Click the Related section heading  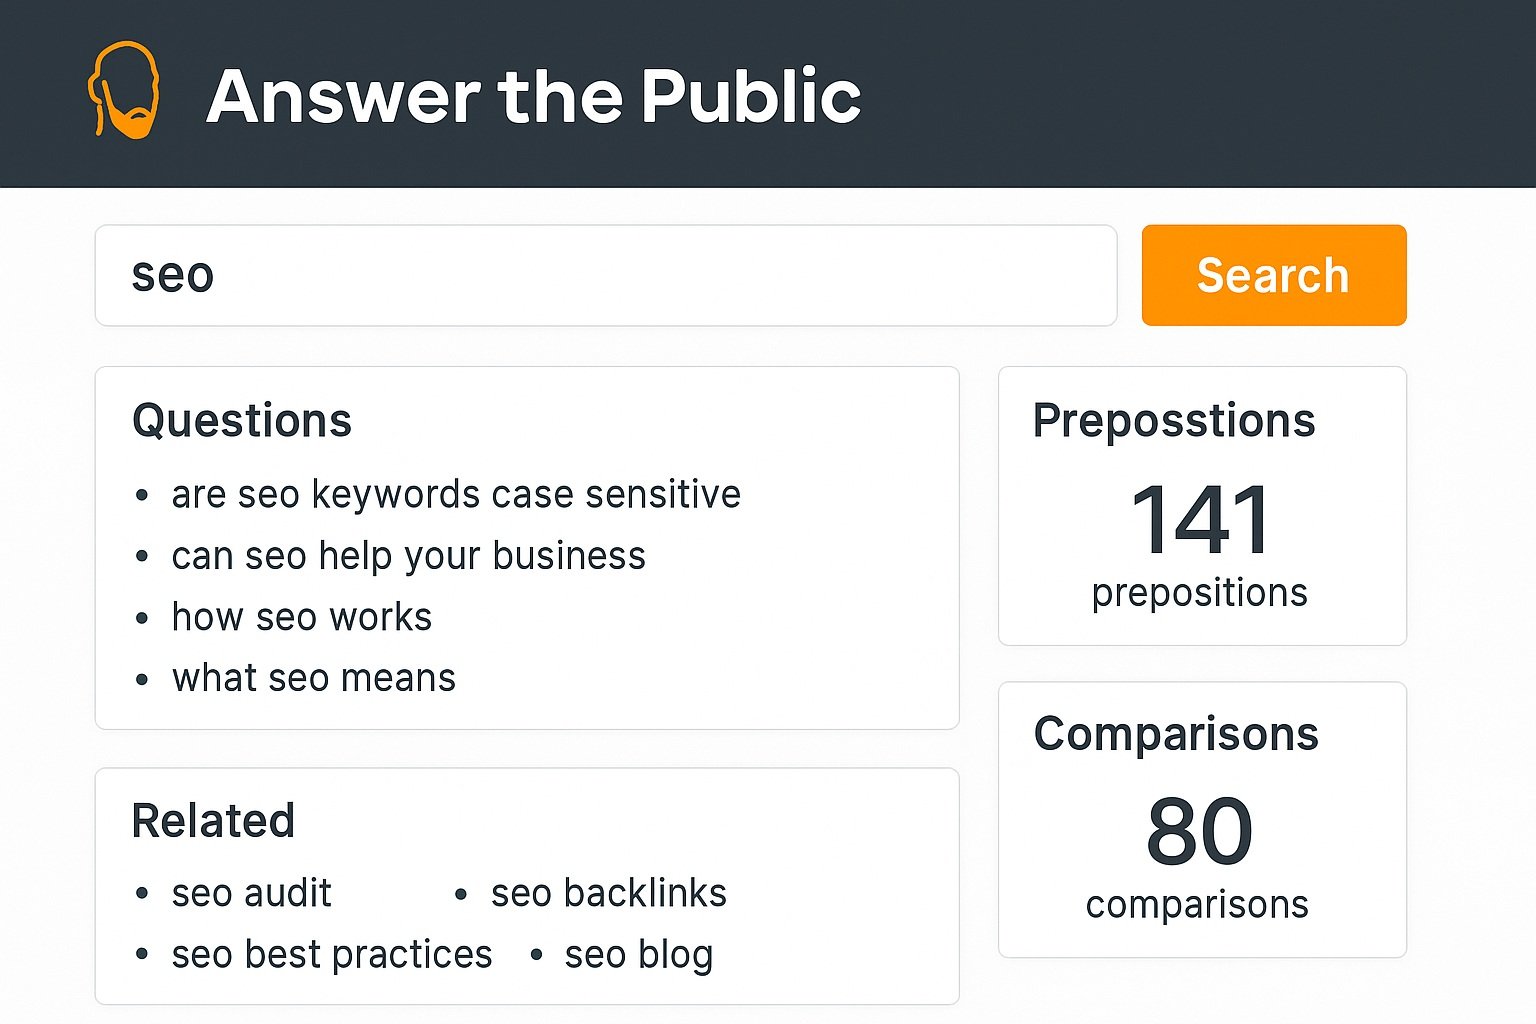point(213,821)
